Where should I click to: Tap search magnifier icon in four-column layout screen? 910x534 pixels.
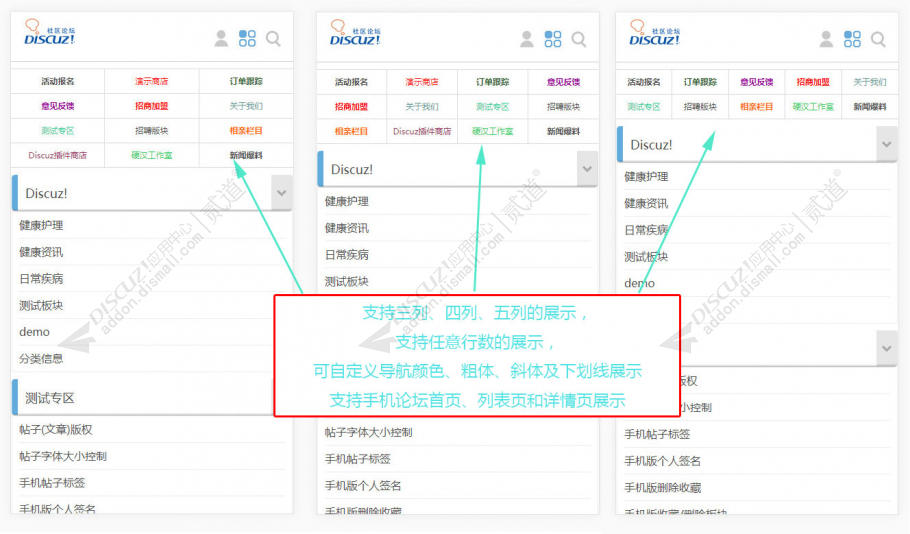579,39
